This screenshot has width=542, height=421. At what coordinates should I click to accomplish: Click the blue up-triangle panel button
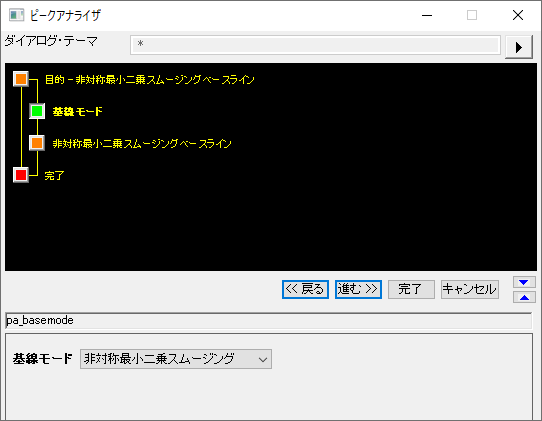point(524,297)
